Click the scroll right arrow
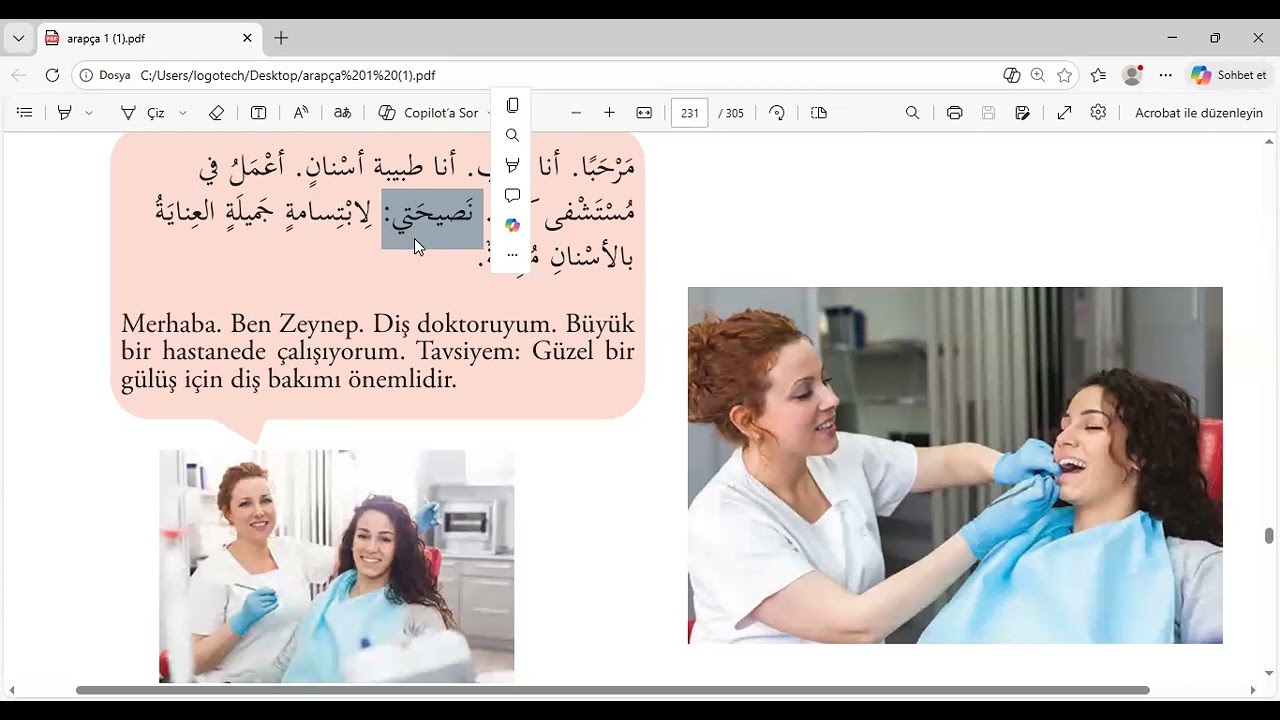 1253,690
